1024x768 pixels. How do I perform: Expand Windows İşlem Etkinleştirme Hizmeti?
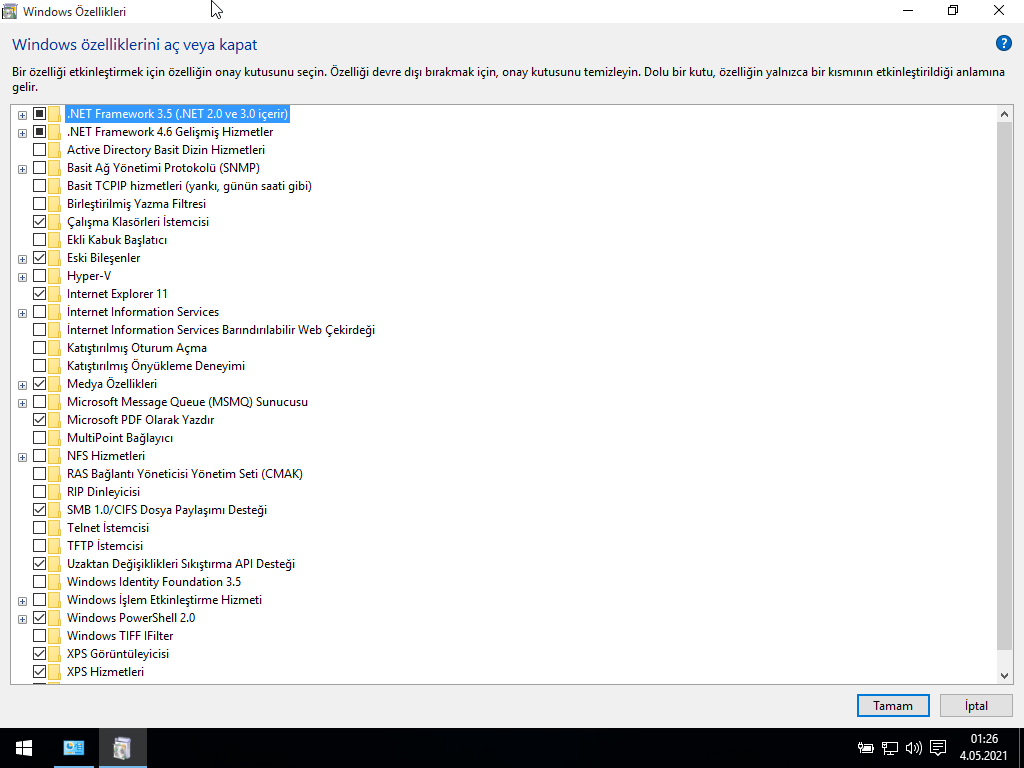click(22, 601)
